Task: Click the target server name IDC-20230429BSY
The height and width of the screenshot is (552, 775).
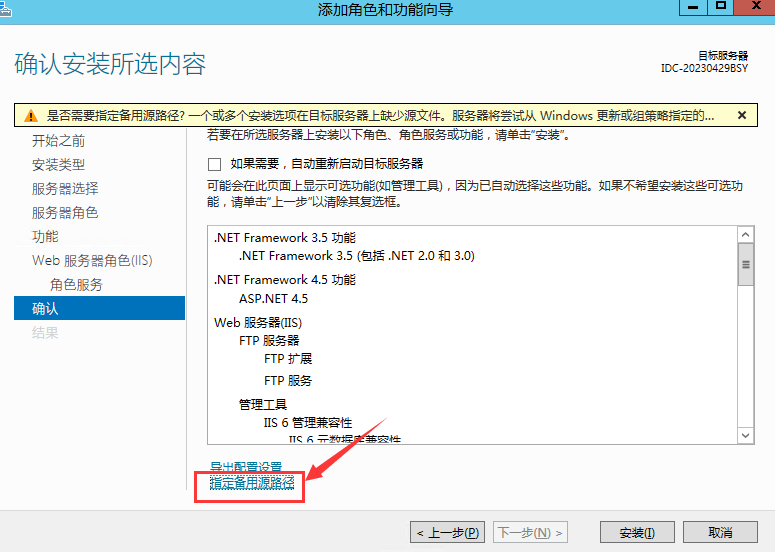Action: pyautogui.click(x=704, y=68)
